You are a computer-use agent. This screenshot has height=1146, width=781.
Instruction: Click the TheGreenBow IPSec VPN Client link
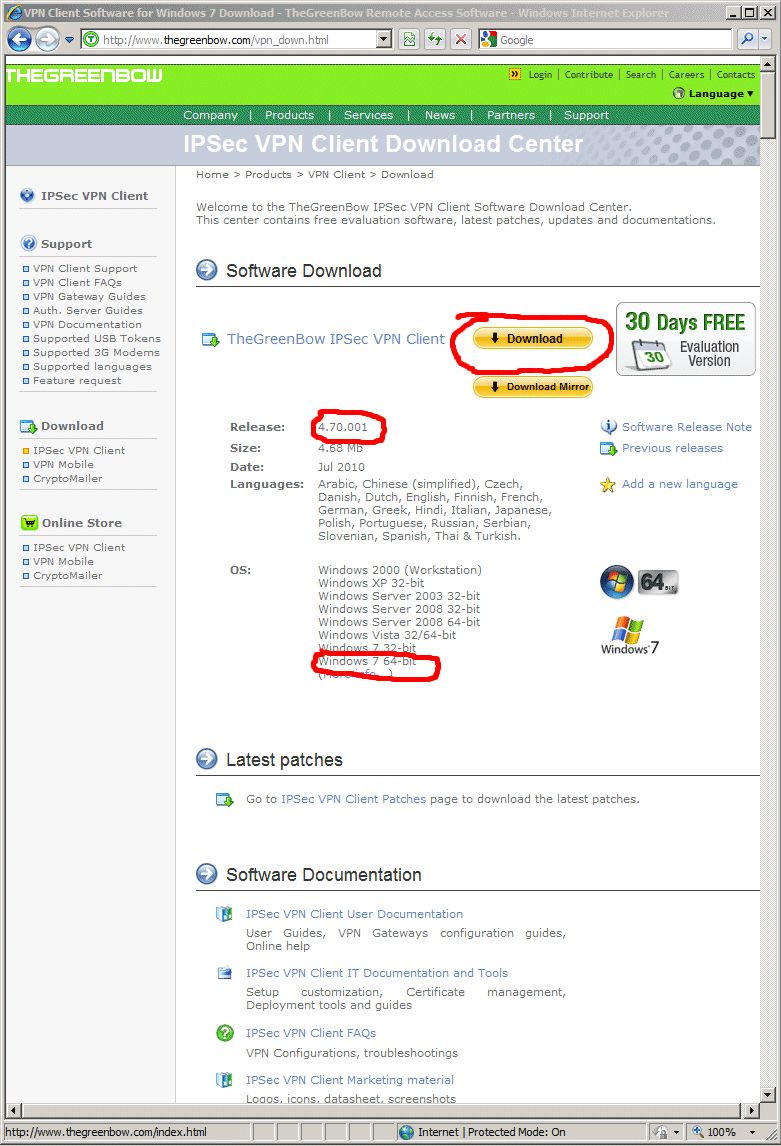click(335, 339)
